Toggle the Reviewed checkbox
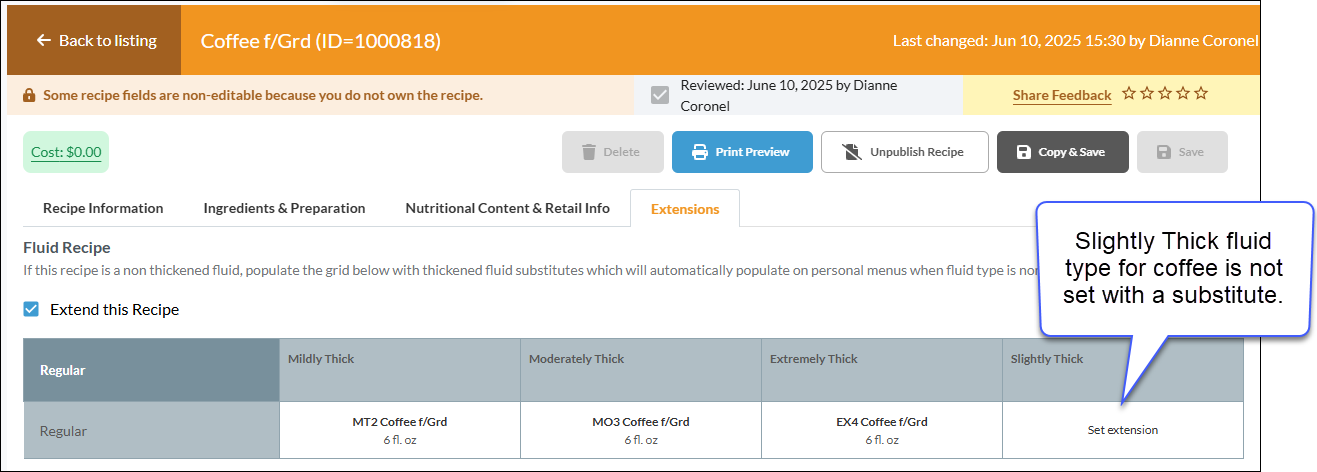 coord(660,95)
